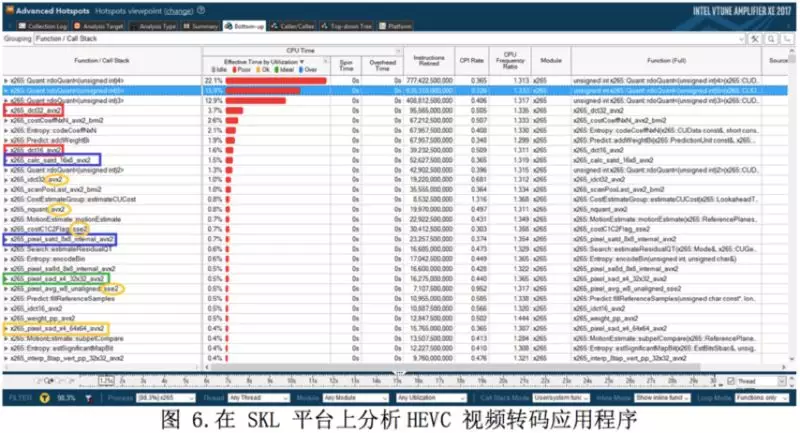The height and width of the screenshot is (433, 800).
Task: Switch to the Analysis Type tab
Action: click(x=153, y=26)
